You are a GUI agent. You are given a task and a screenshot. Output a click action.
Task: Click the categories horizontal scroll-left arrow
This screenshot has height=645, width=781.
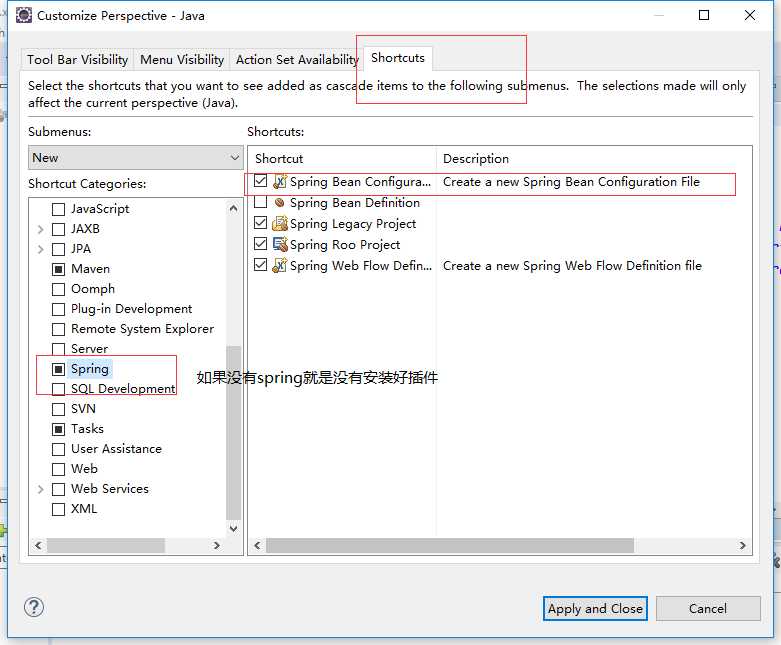(x=38, y=545)
